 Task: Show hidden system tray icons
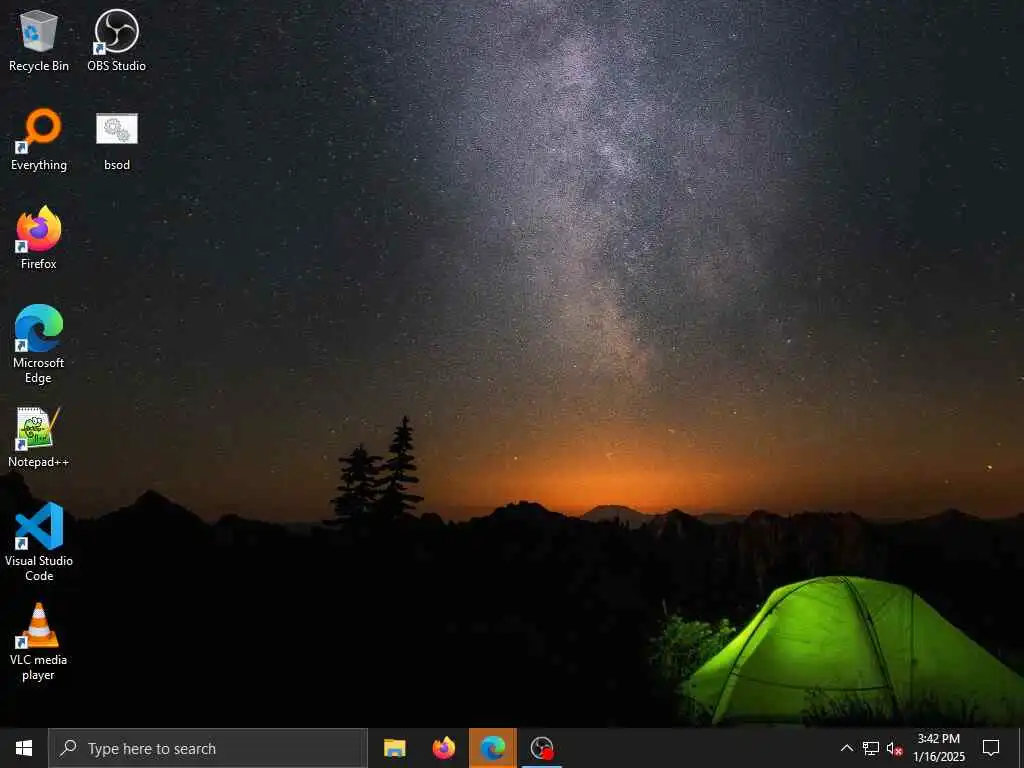point(846,748)
